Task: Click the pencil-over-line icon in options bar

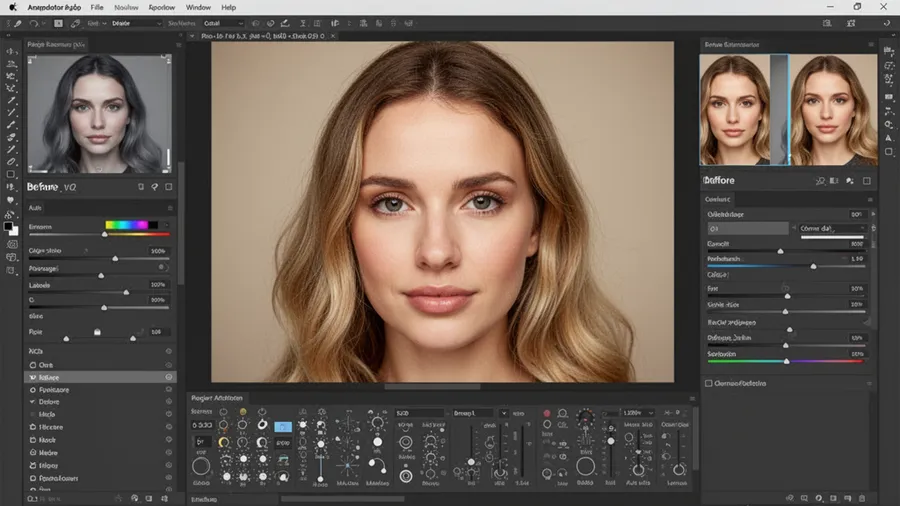Action: point(285,24)
